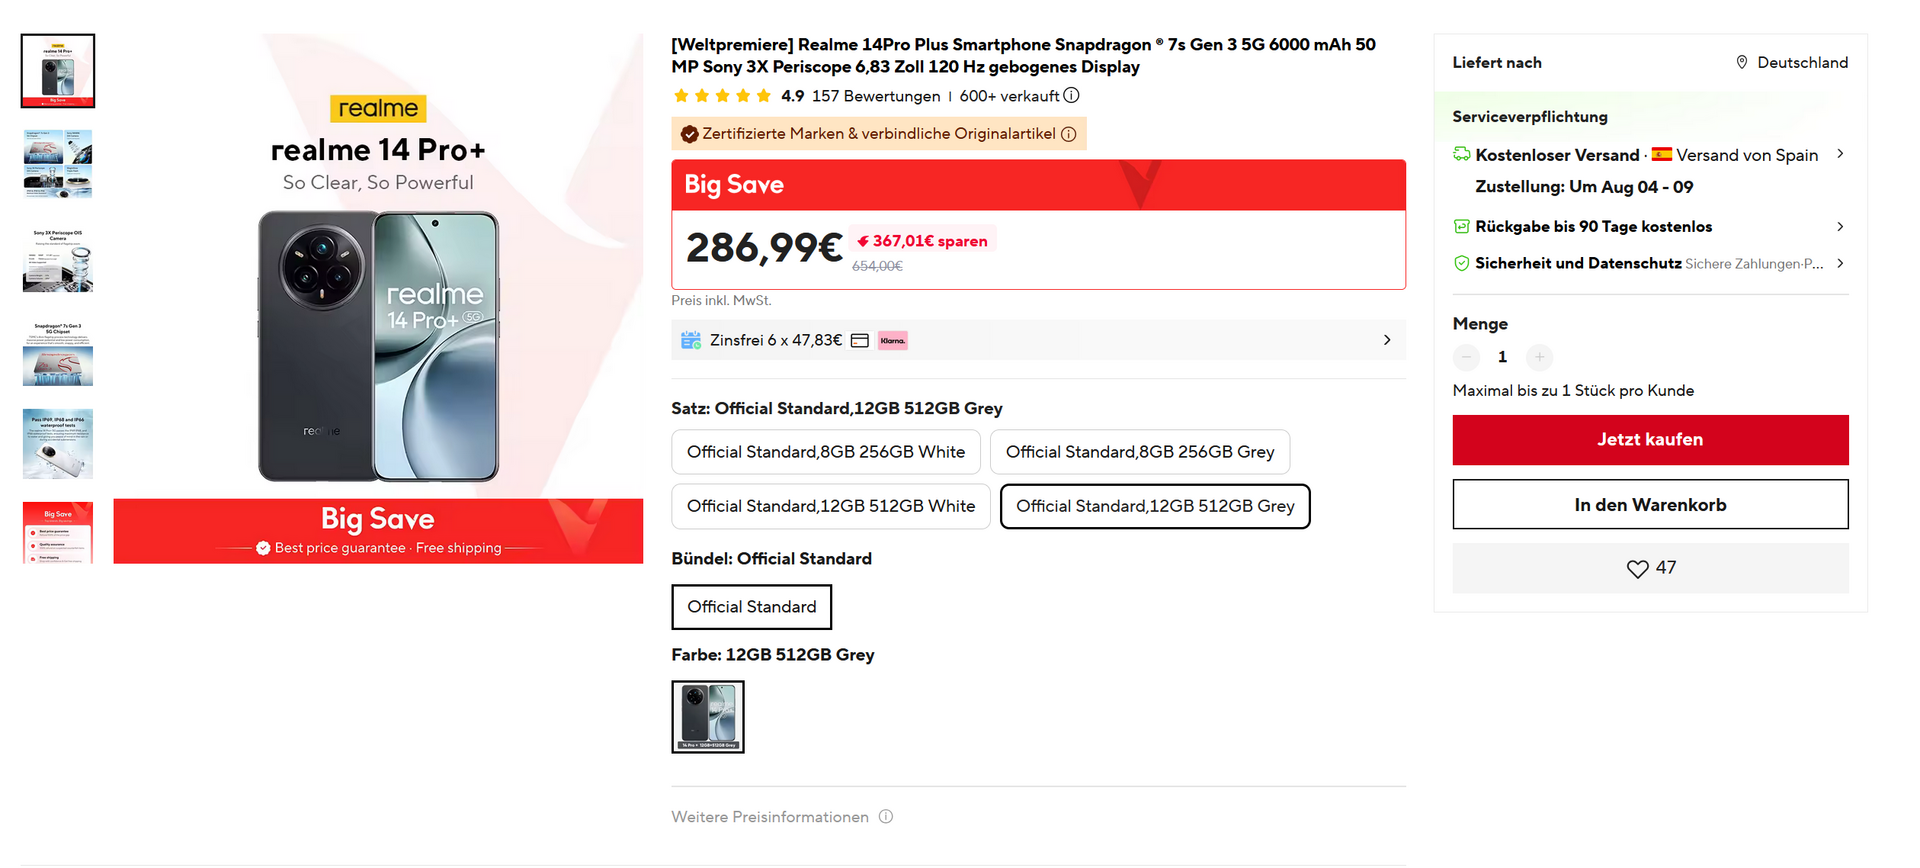Open the Snapdragon 7s Gen 3 thumbnail image

coord(58,354)
